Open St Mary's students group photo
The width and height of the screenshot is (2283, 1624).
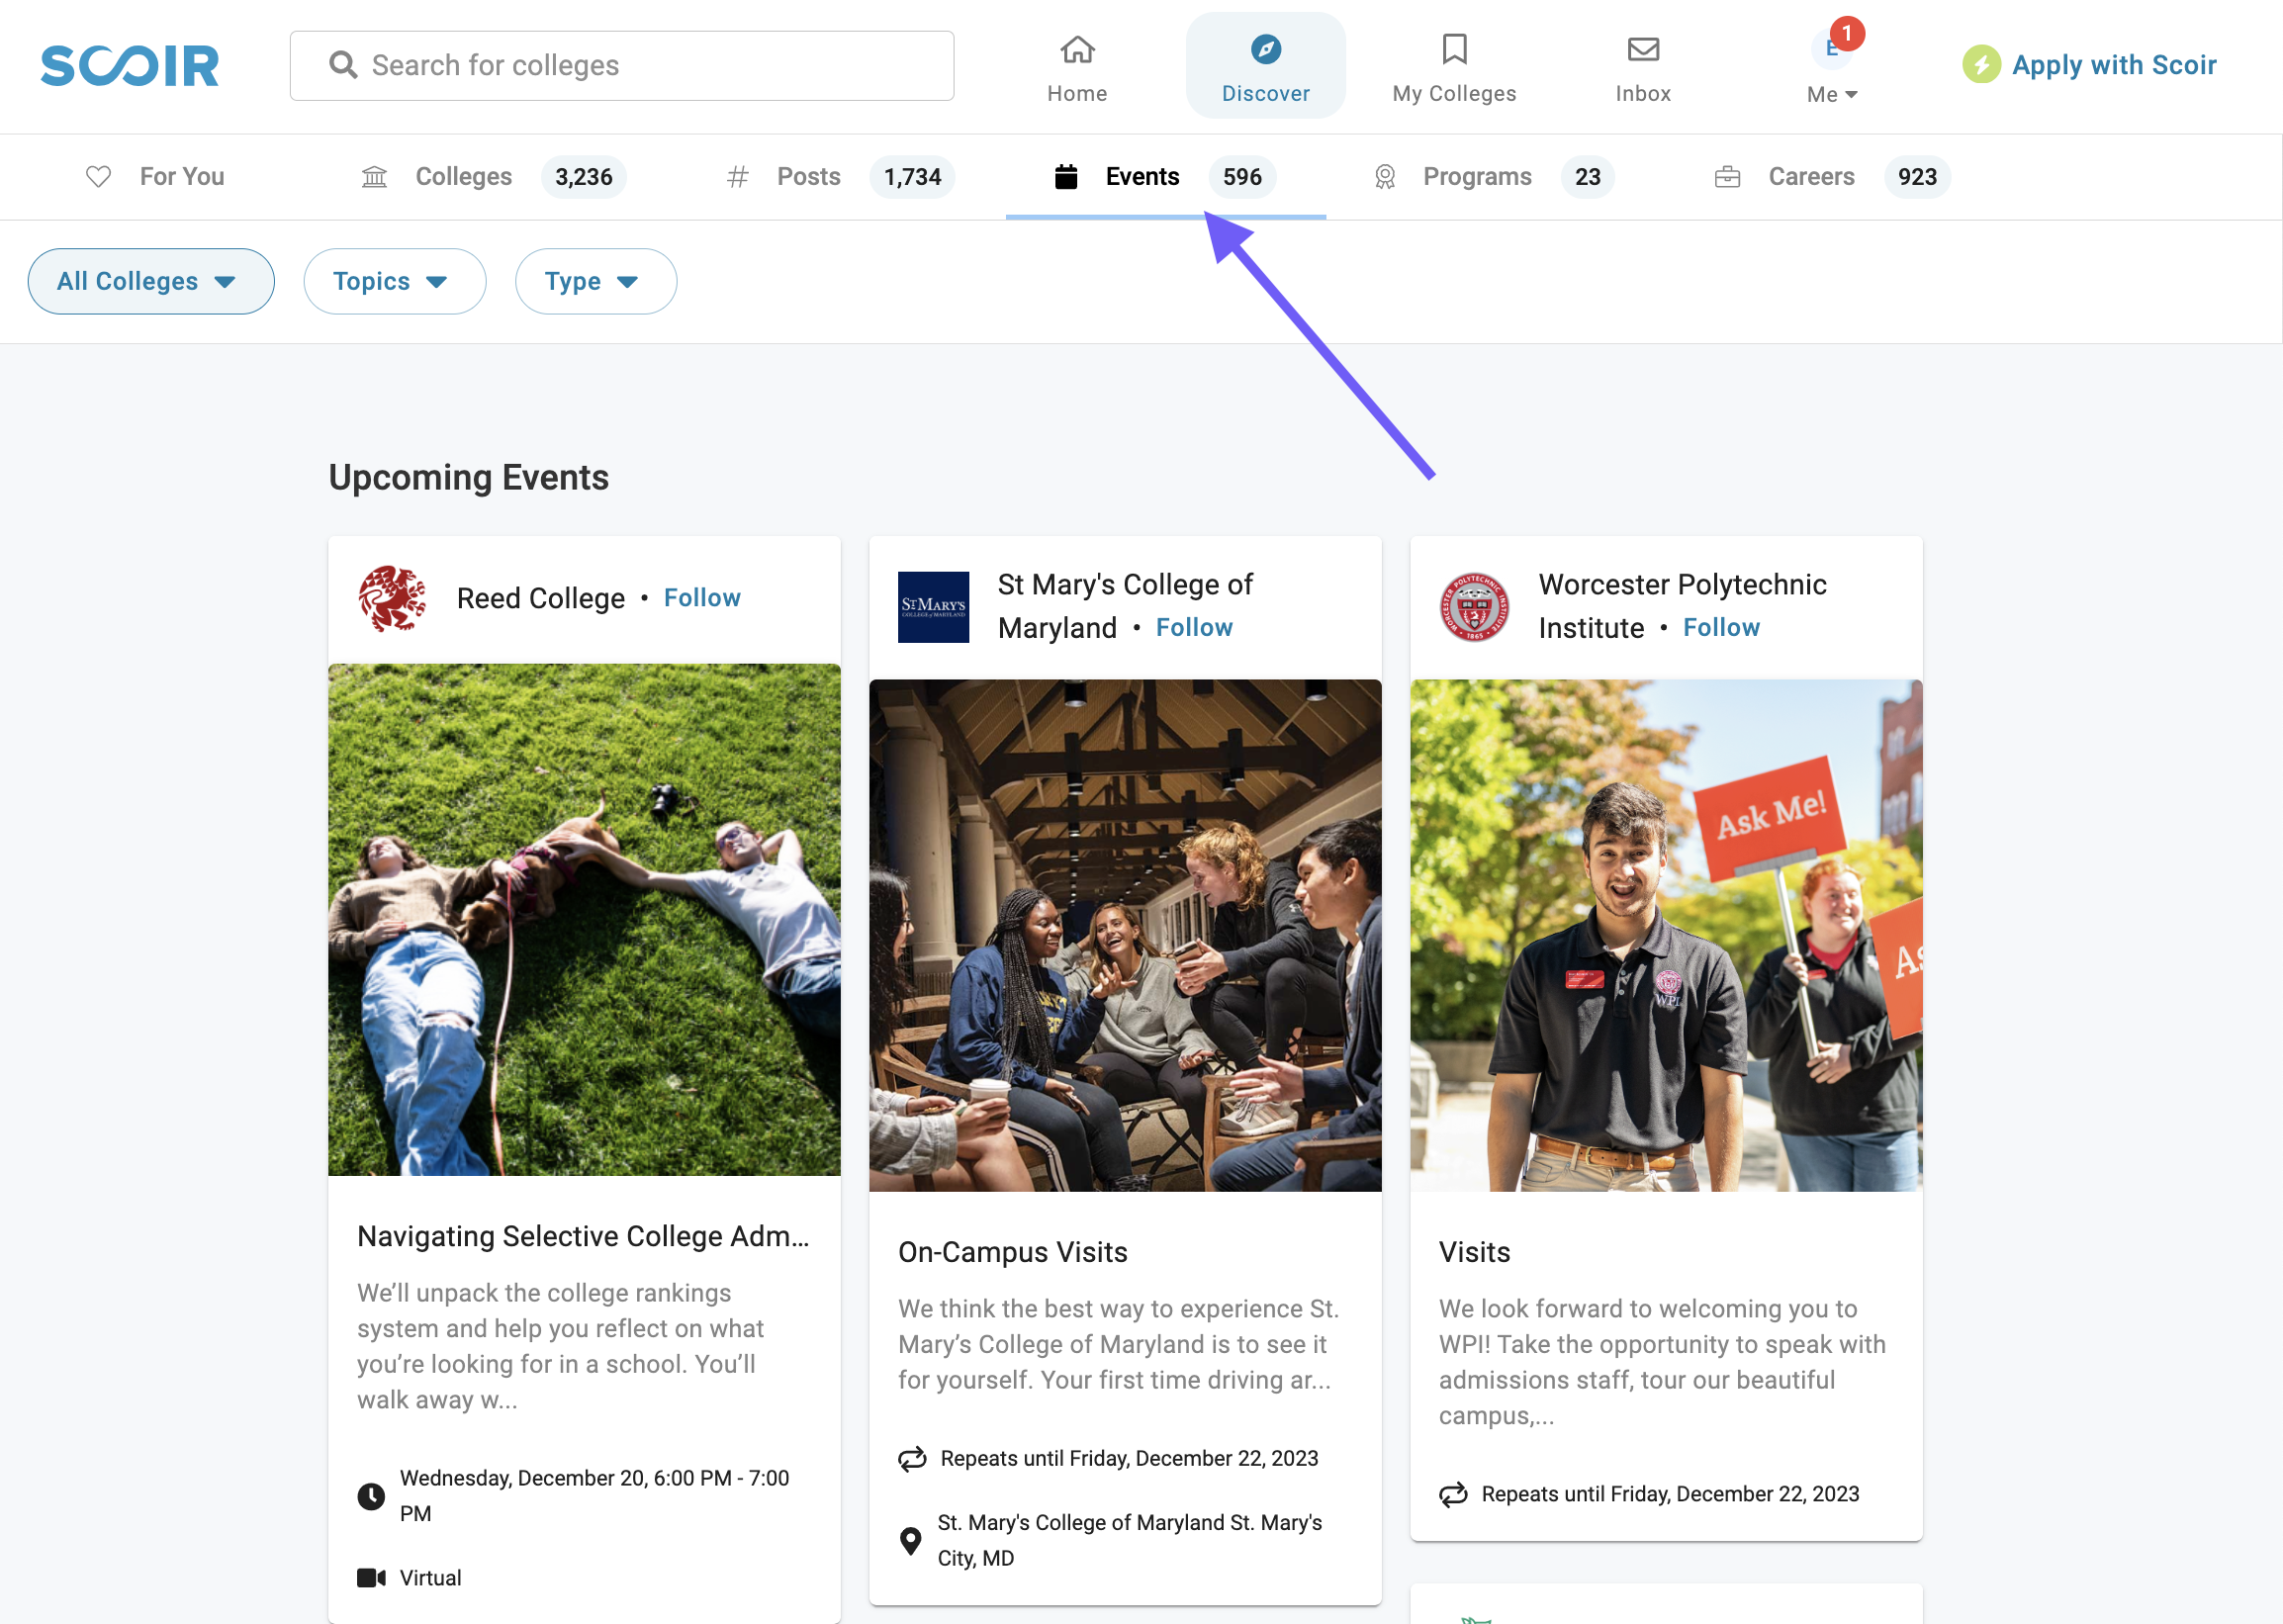(x=1125, y=935)
